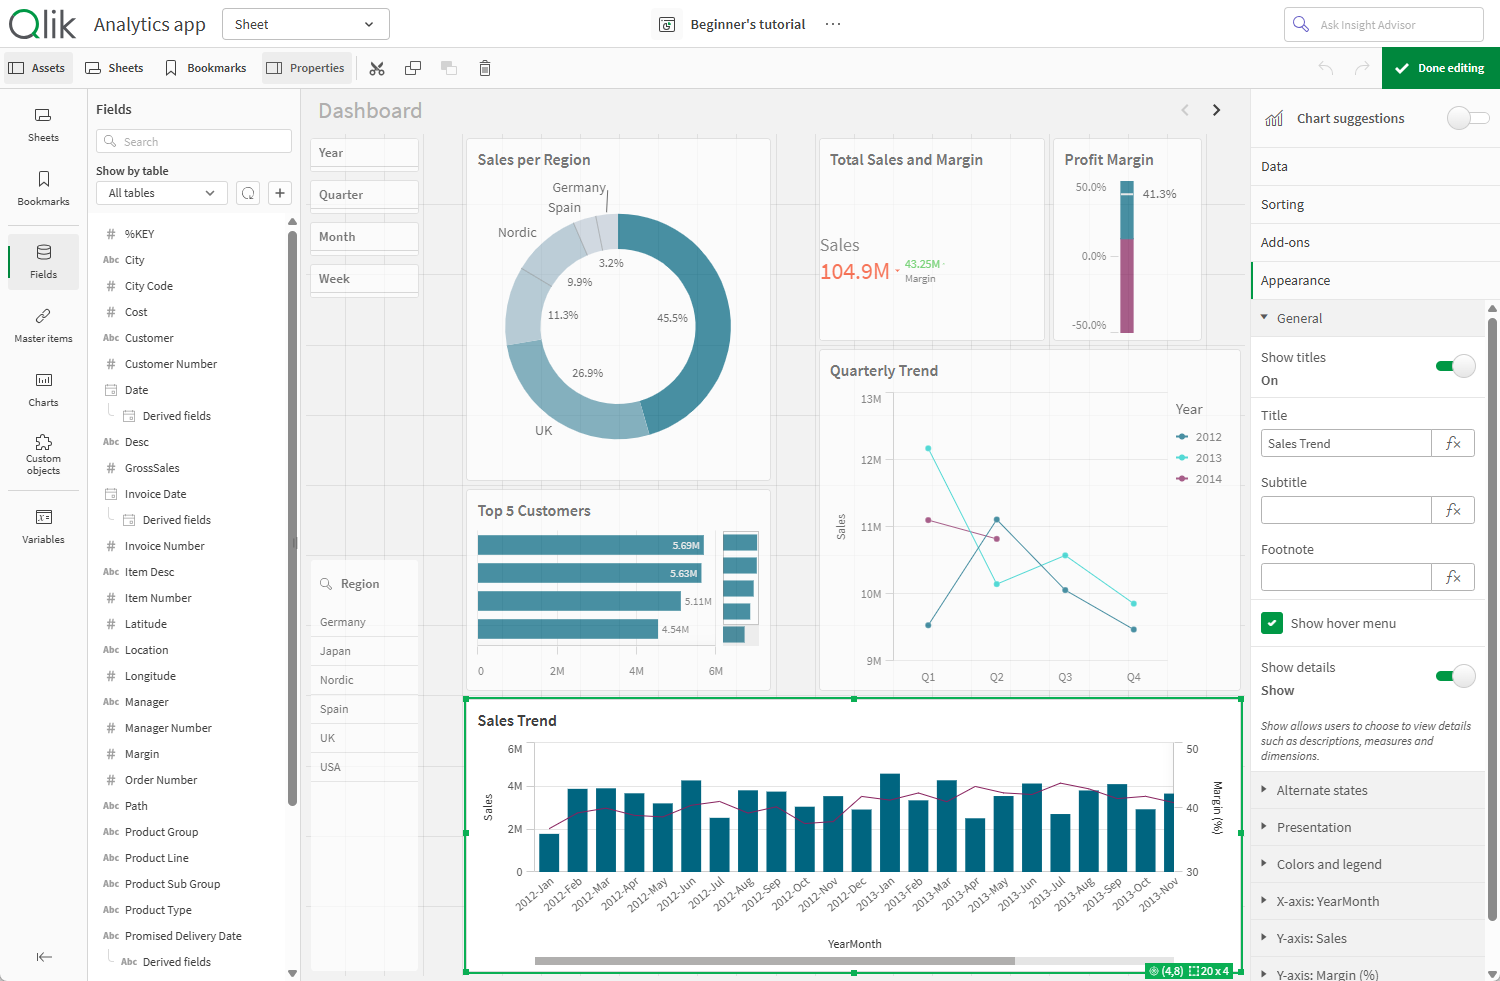1500x981 pixels.
Task: Turn off the Show titles switch
Action: (1455, 366)
